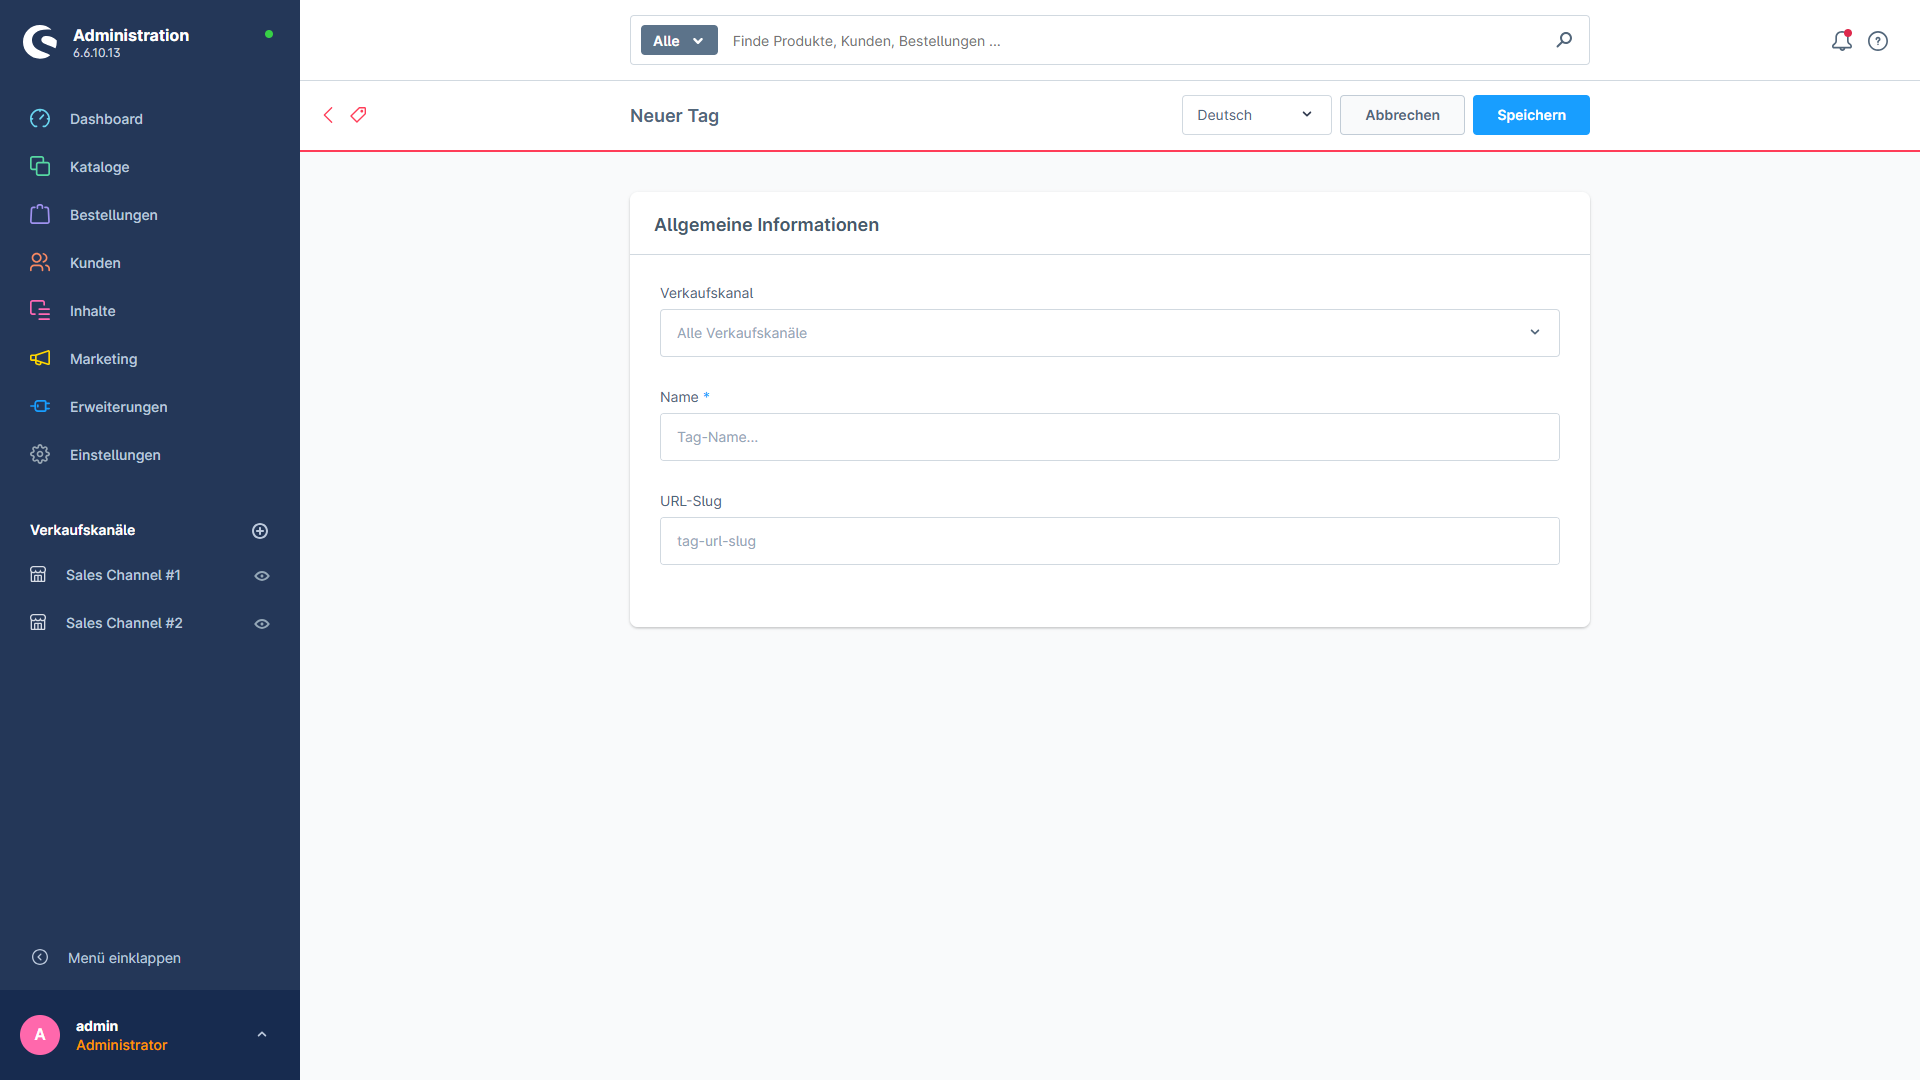Click the version number 6.6.10.13

(x=96, y=53)
